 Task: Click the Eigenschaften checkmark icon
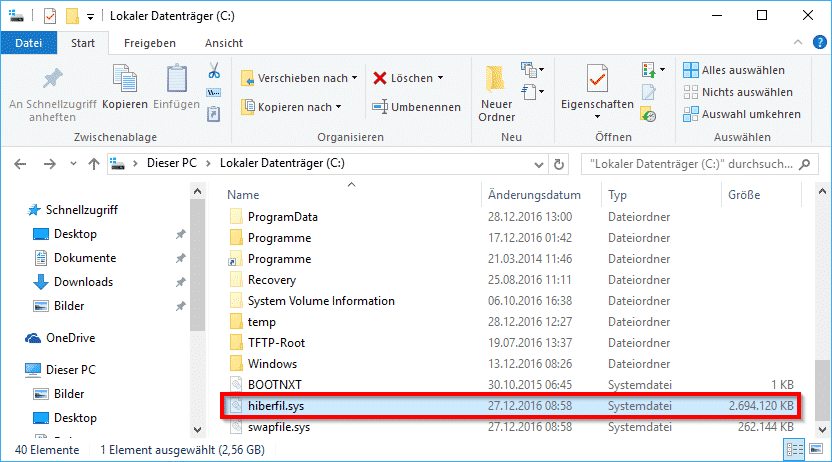pyautogui.click(x=597, y=79)
